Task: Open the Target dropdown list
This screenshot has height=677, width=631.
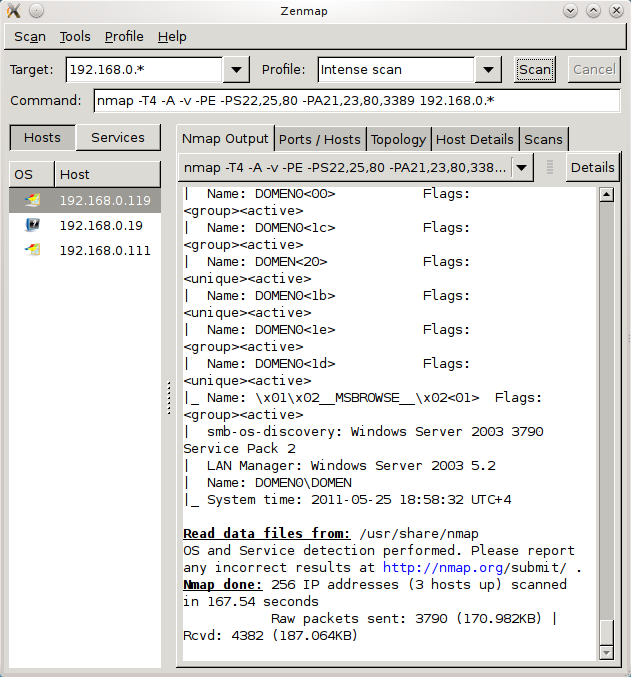Action: coord(236,70)
